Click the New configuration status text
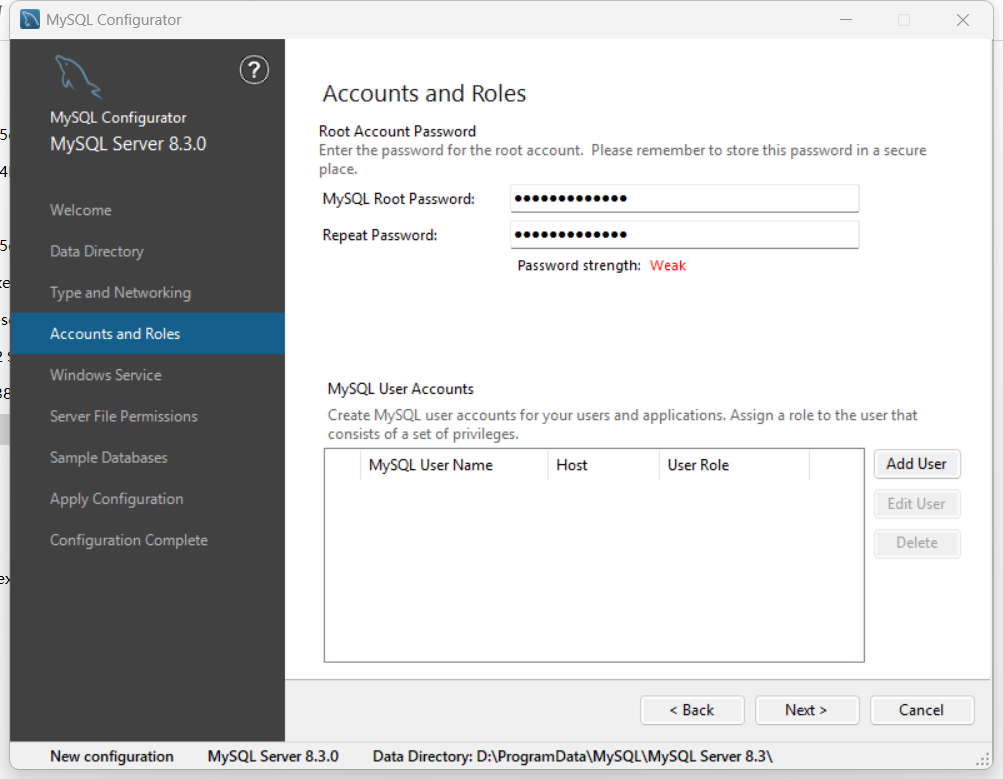The image size is (1003, 779). [x=112, y=757]
